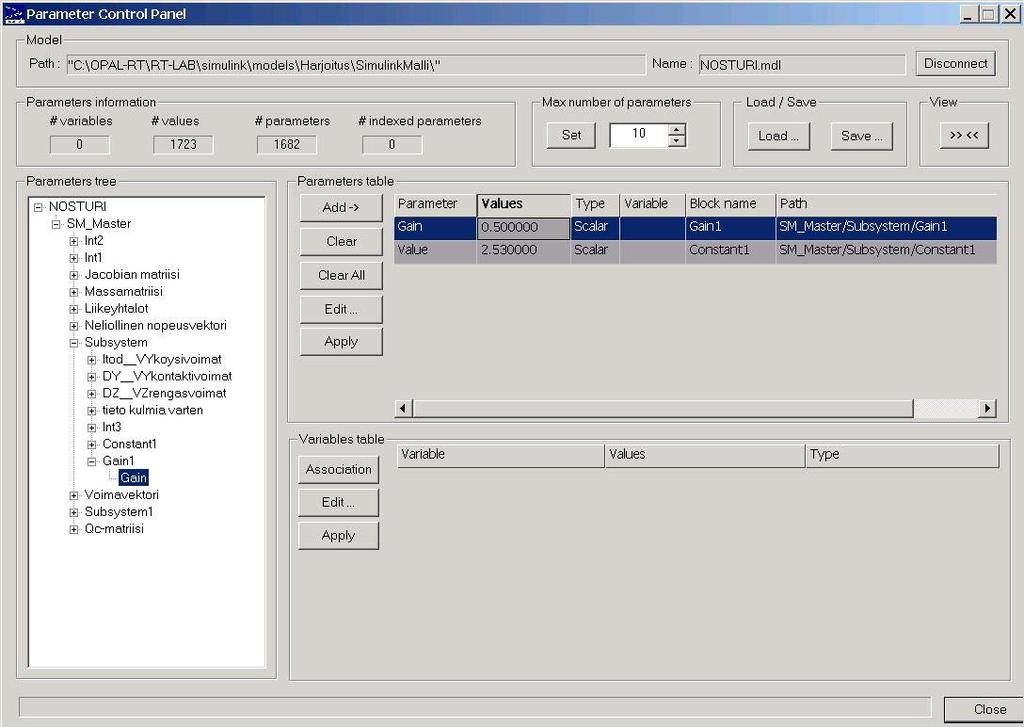Collapse the NOSTURI root node

tap(39, 207)
